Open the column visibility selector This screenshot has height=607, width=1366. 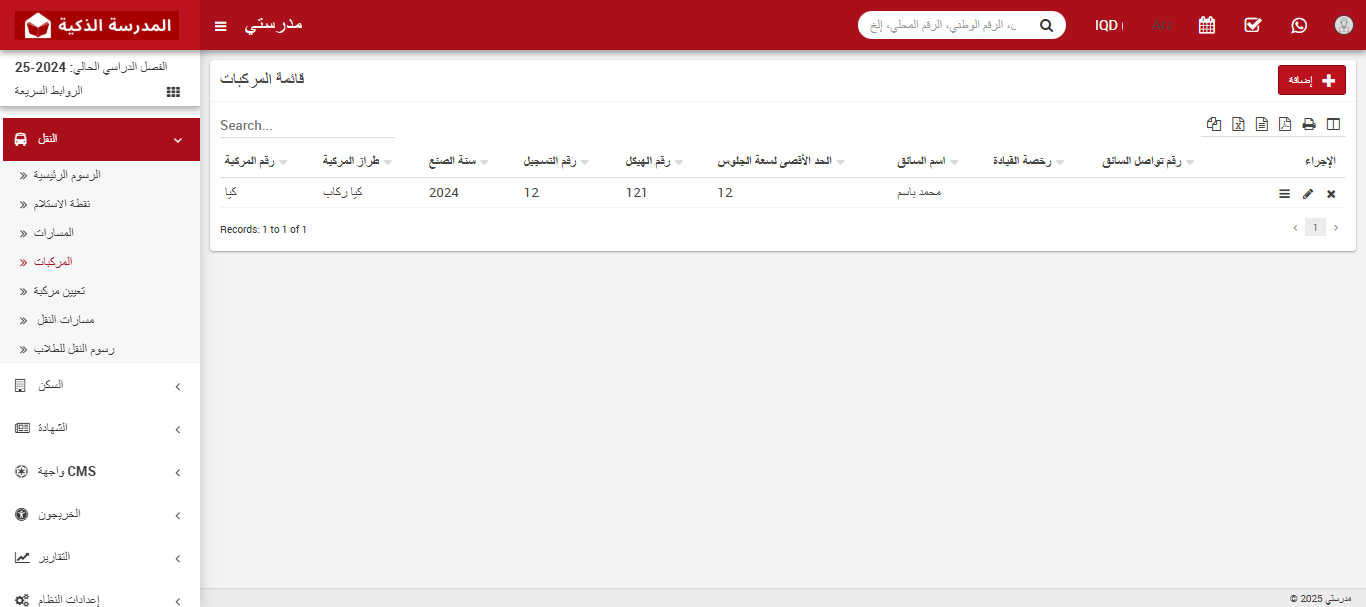(x=1333, y=124)
